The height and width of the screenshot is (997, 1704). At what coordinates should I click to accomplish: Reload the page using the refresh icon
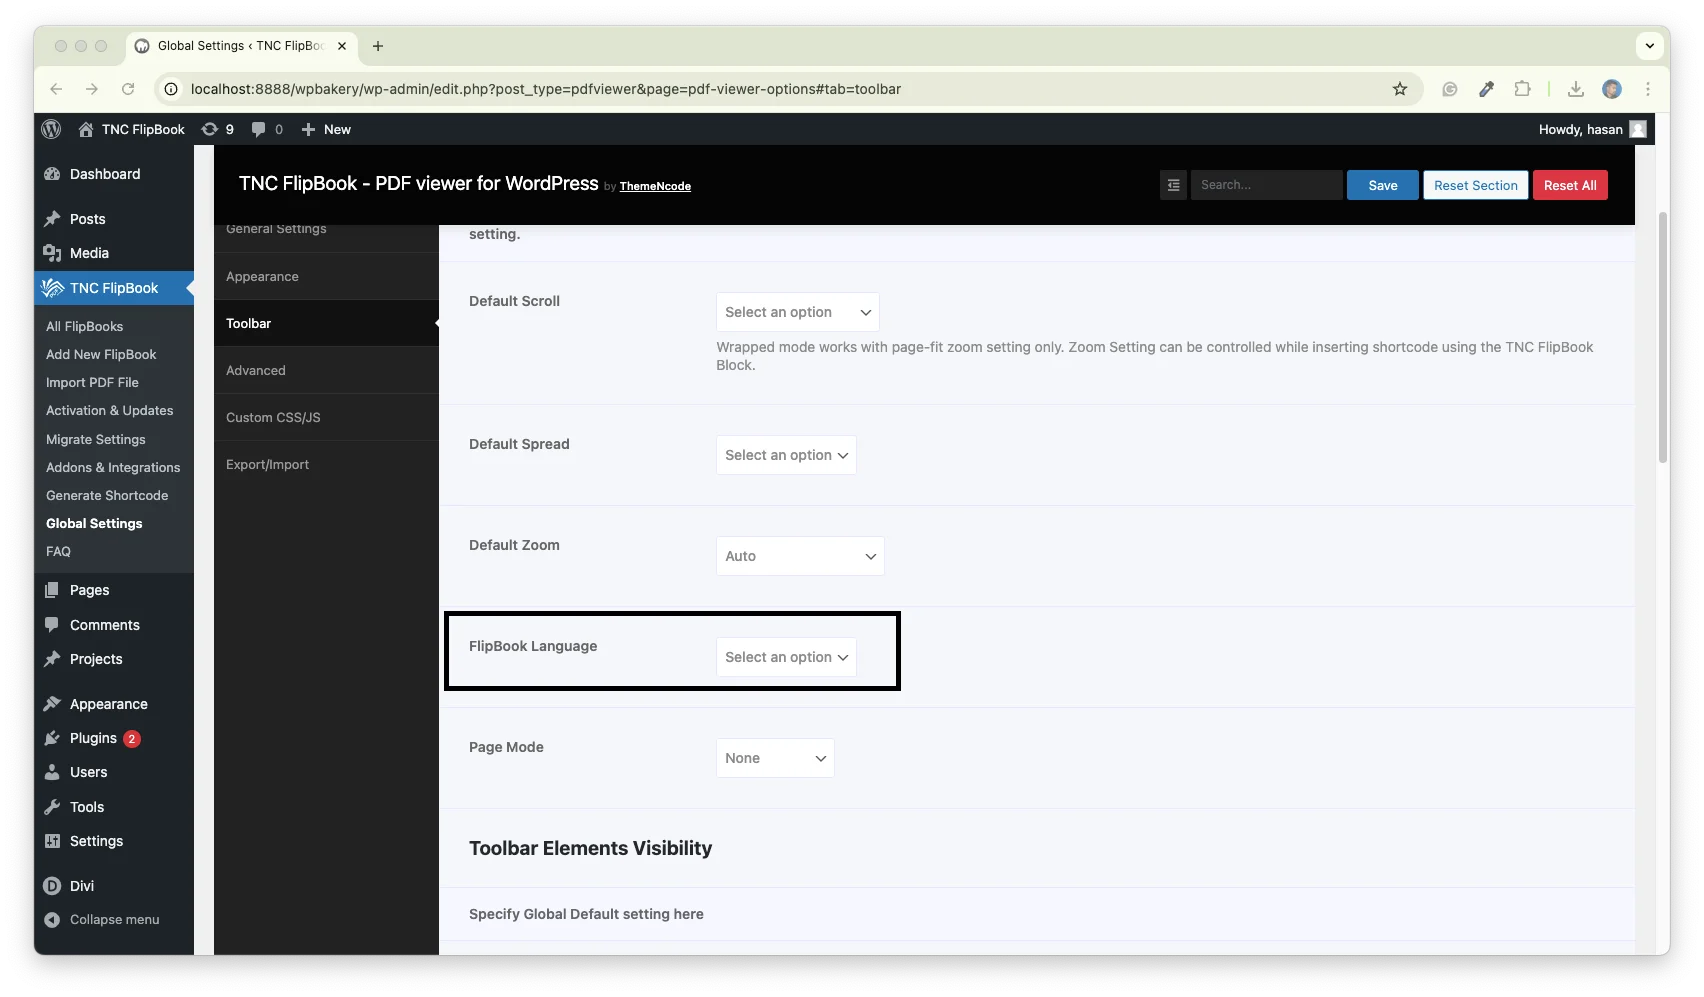[x=128, y=89]
